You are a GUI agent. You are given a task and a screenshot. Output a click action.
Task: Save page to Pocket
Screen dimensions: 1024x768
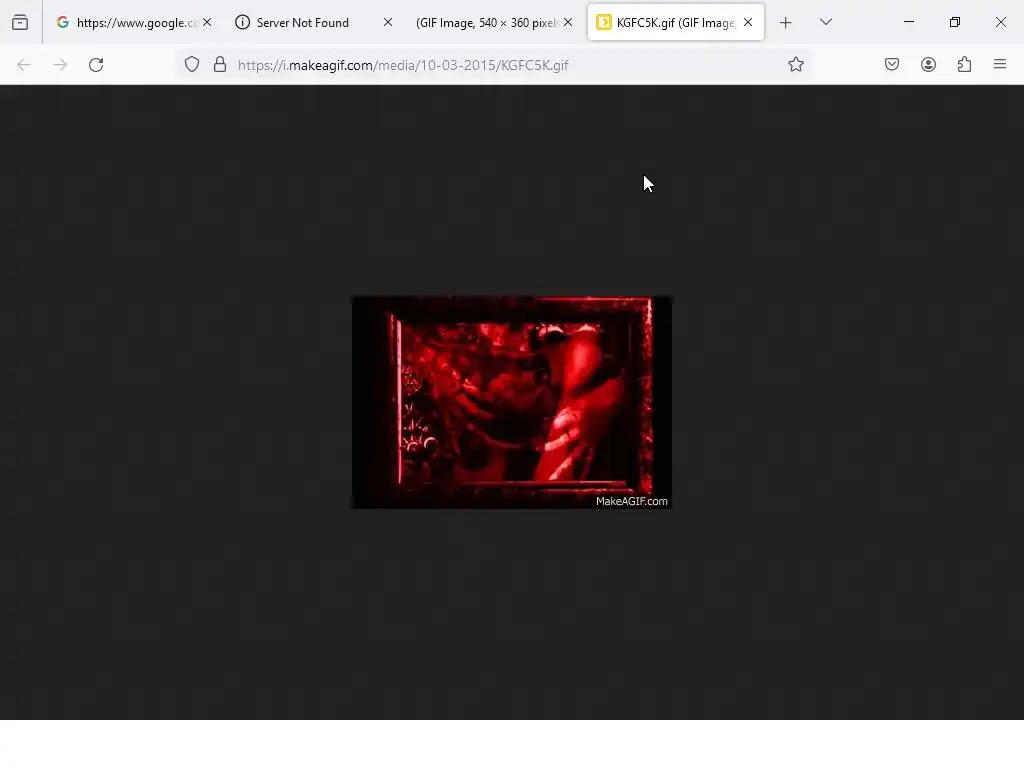coord(892,65)
